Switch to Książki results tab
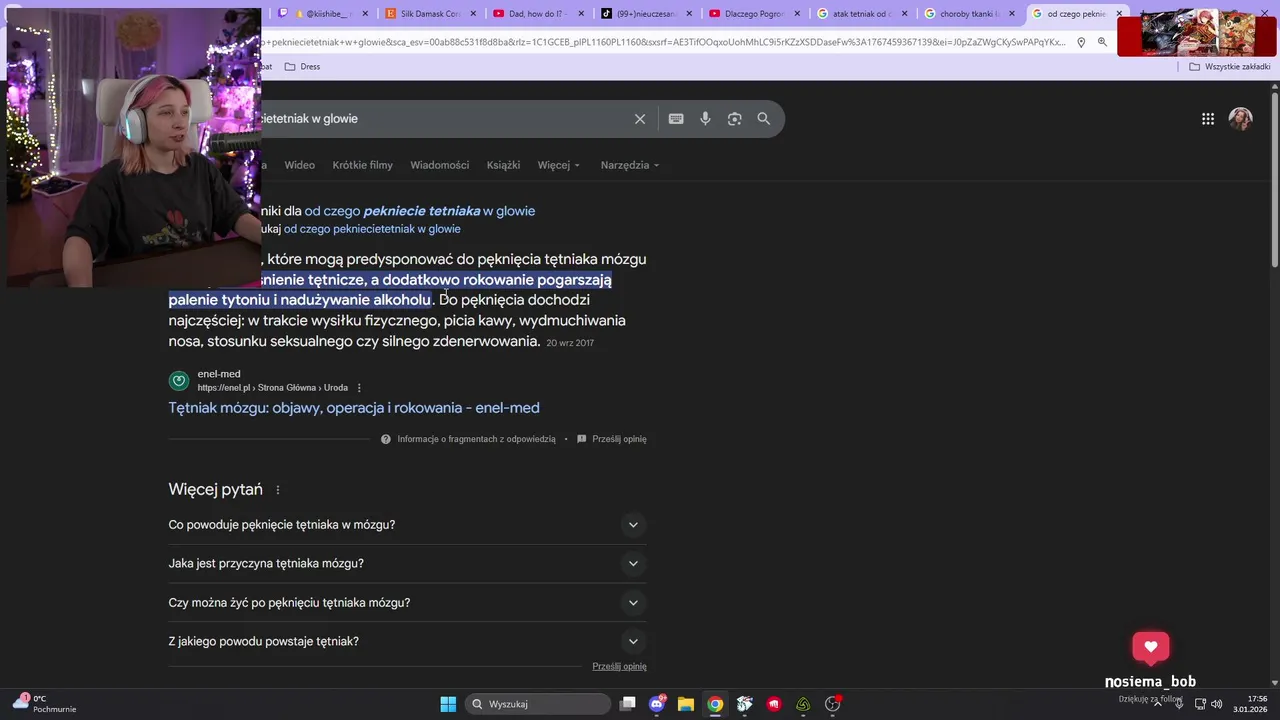Viewport: 1280px width, 720px height. pos(503,165)
